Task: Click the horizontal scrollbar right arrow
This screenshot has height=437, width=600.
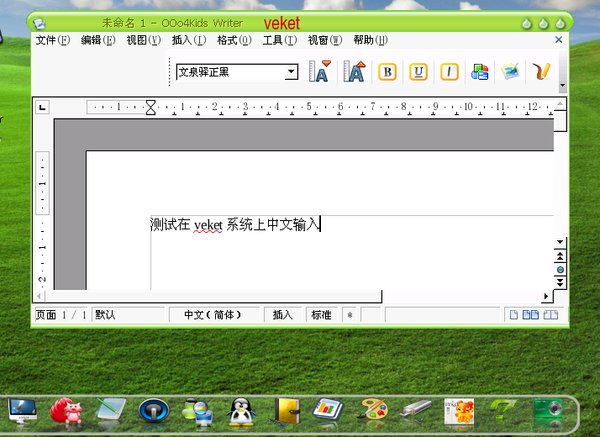Action: click(546, 296)
